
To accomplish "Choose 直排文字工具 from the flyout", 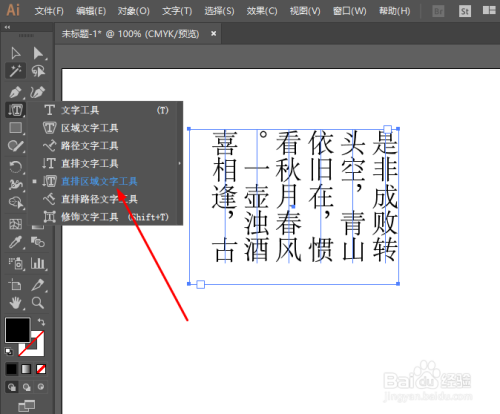I will (105, 163).
